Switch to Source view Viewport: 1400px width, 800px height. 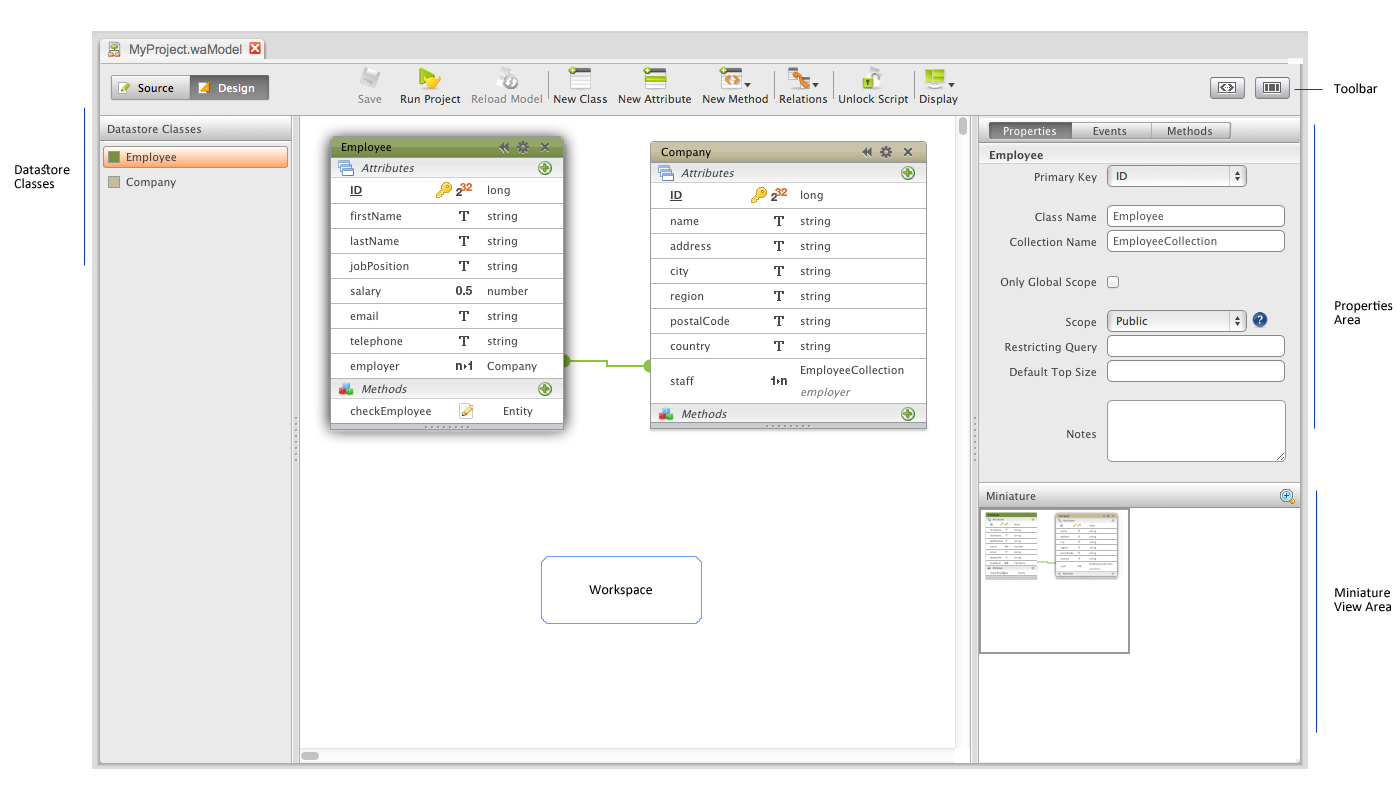tap(147, 88)
